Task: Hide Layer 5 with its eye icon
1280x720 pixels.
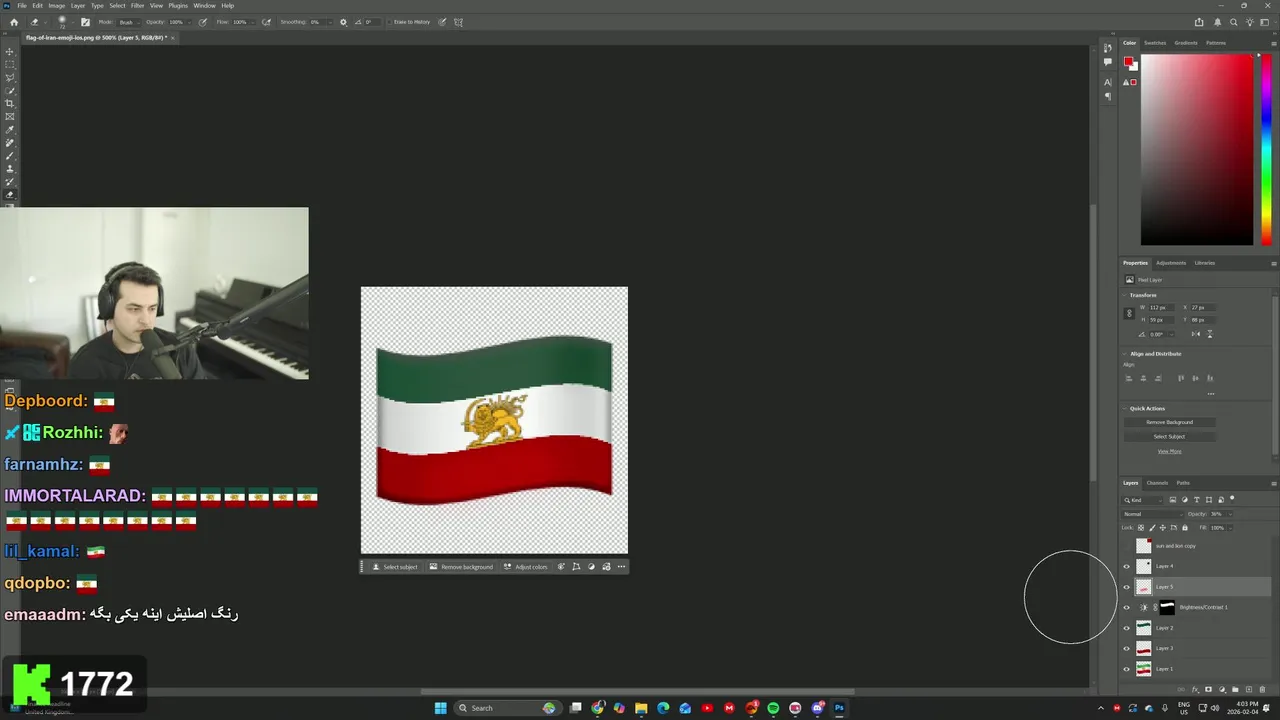Action: click(1127, 587)
